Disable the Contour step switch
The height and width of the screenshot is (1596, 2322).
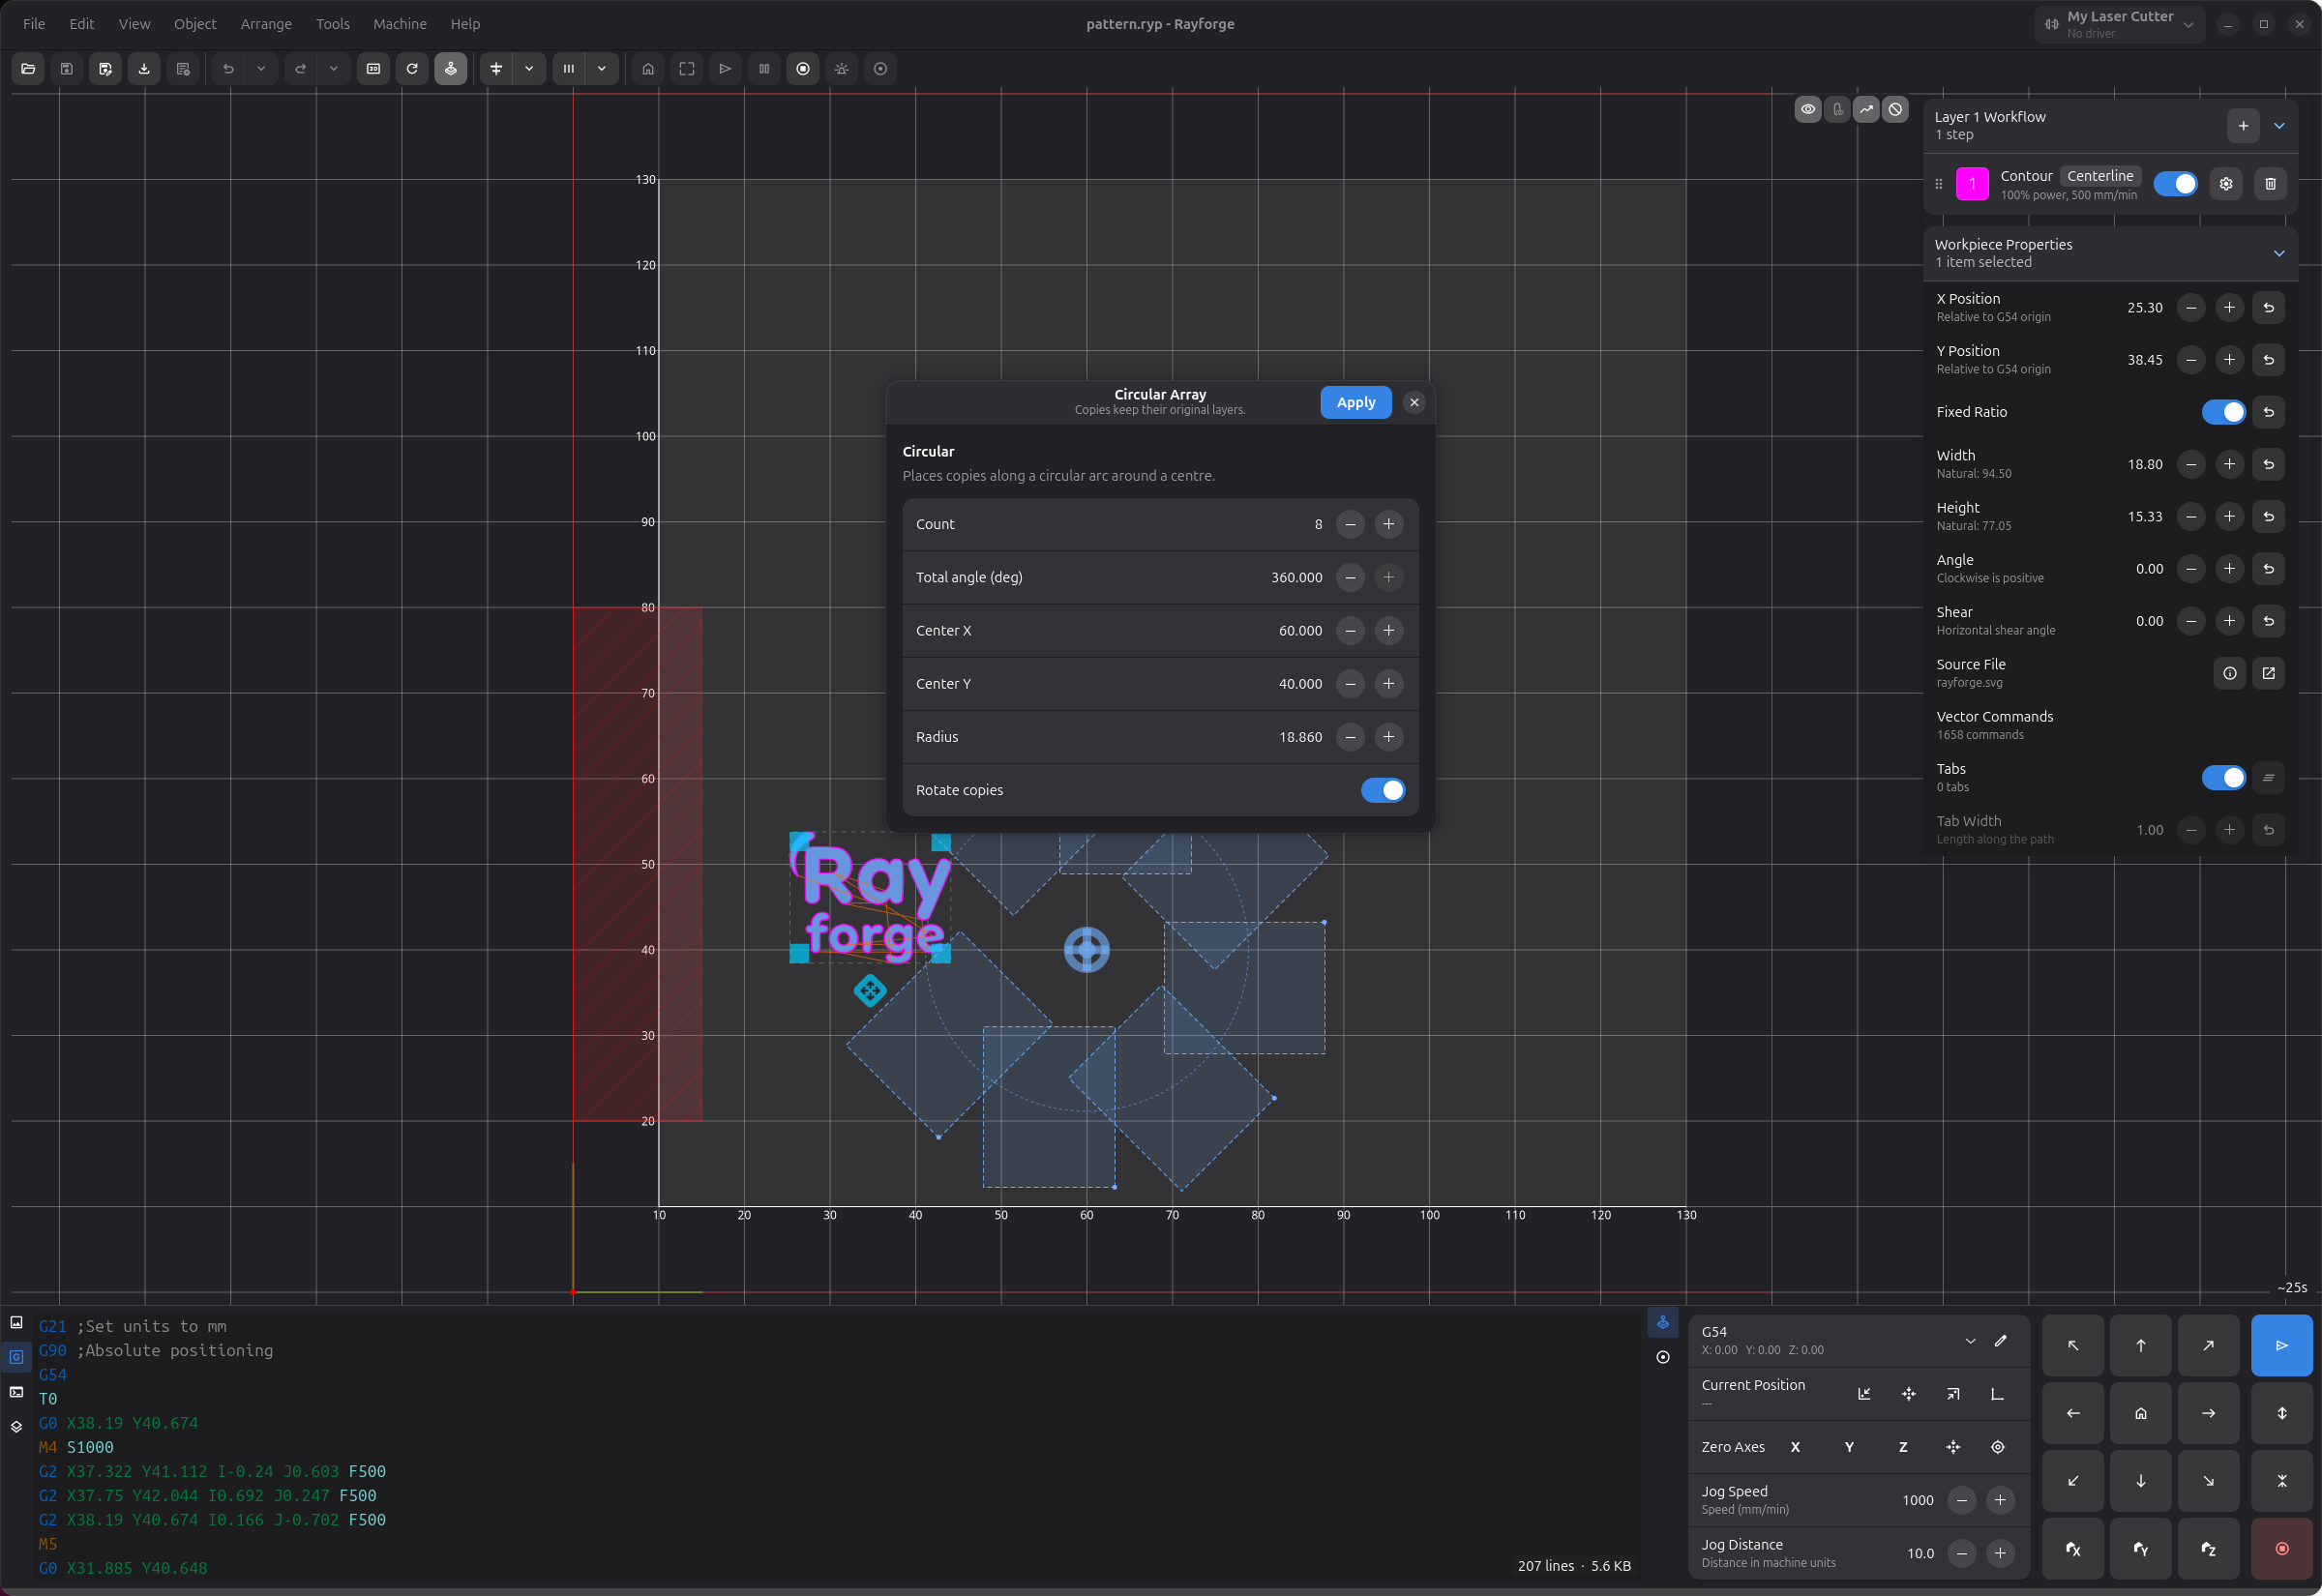[x=2175, y=184]
